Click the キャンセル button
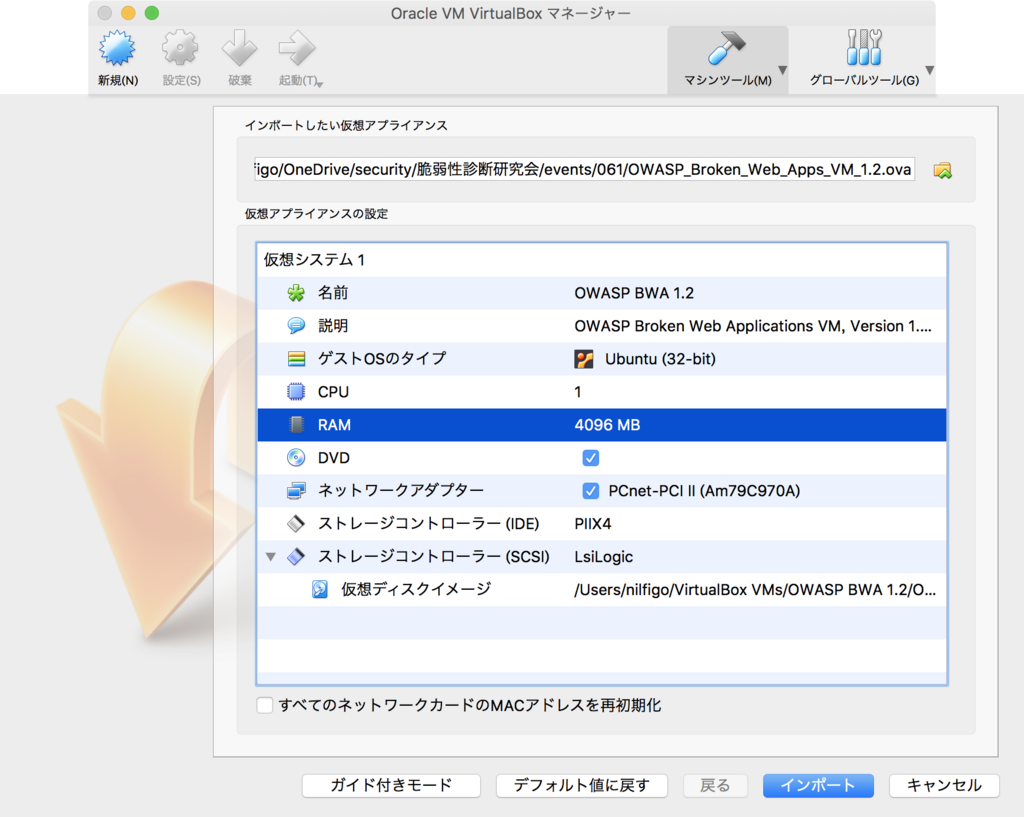1024x817 pixels. coord(944,785)
